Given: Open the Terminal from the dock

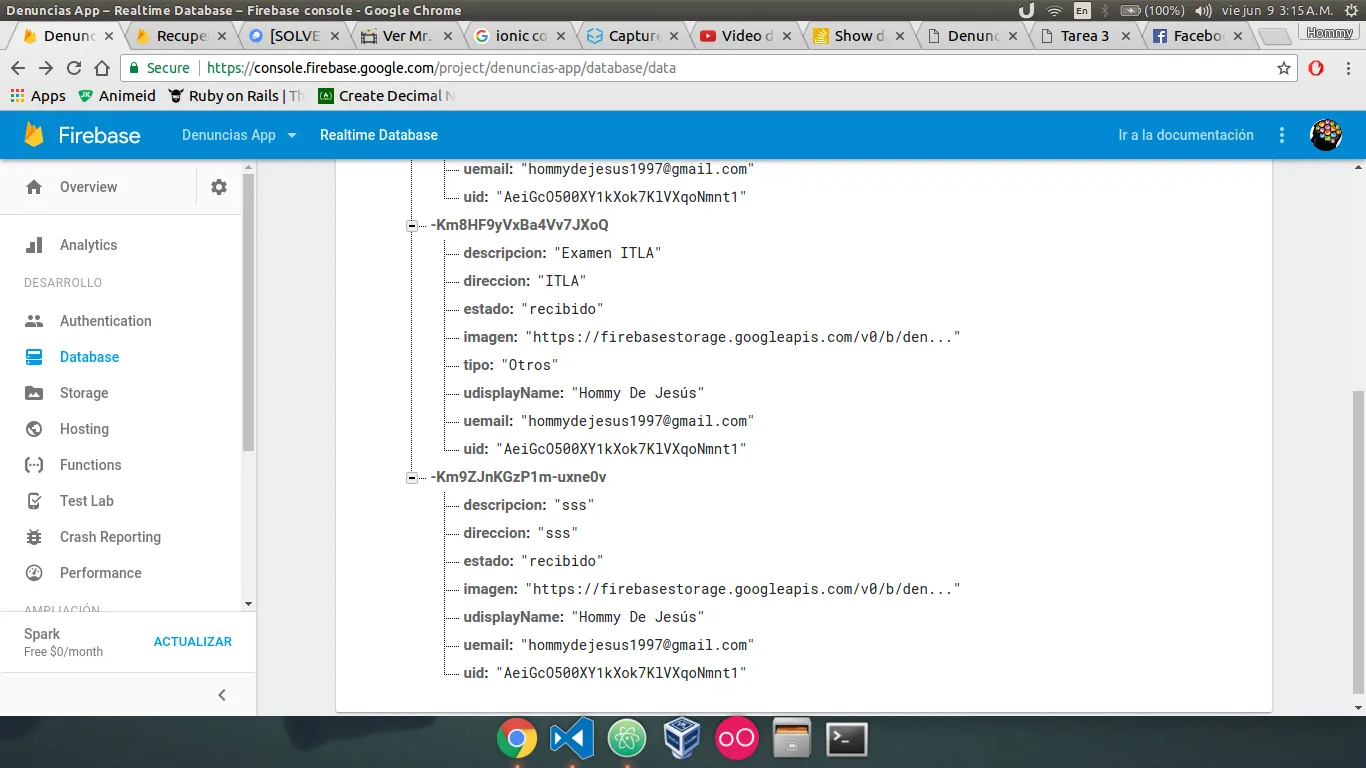Looking at the screenshot, I should tap(847, 740).
